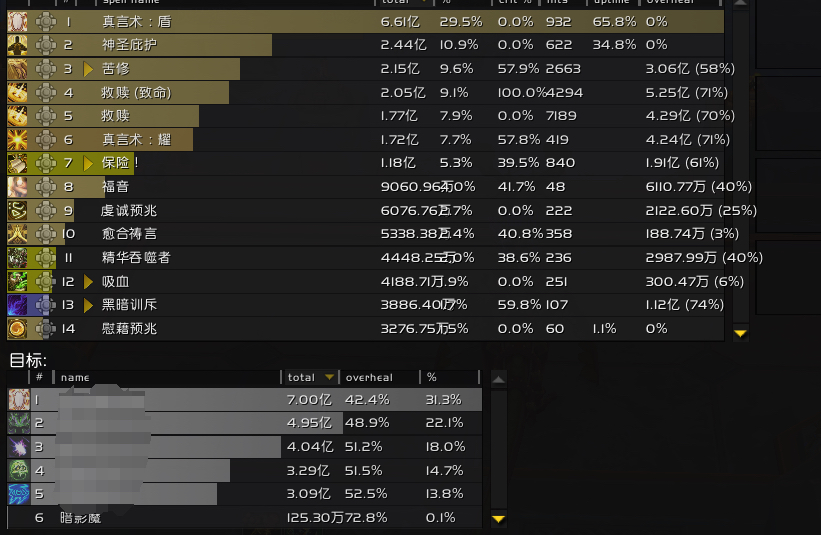
Task: Select the 虔诚预兆 spell icon
Action: coord(18,210)
